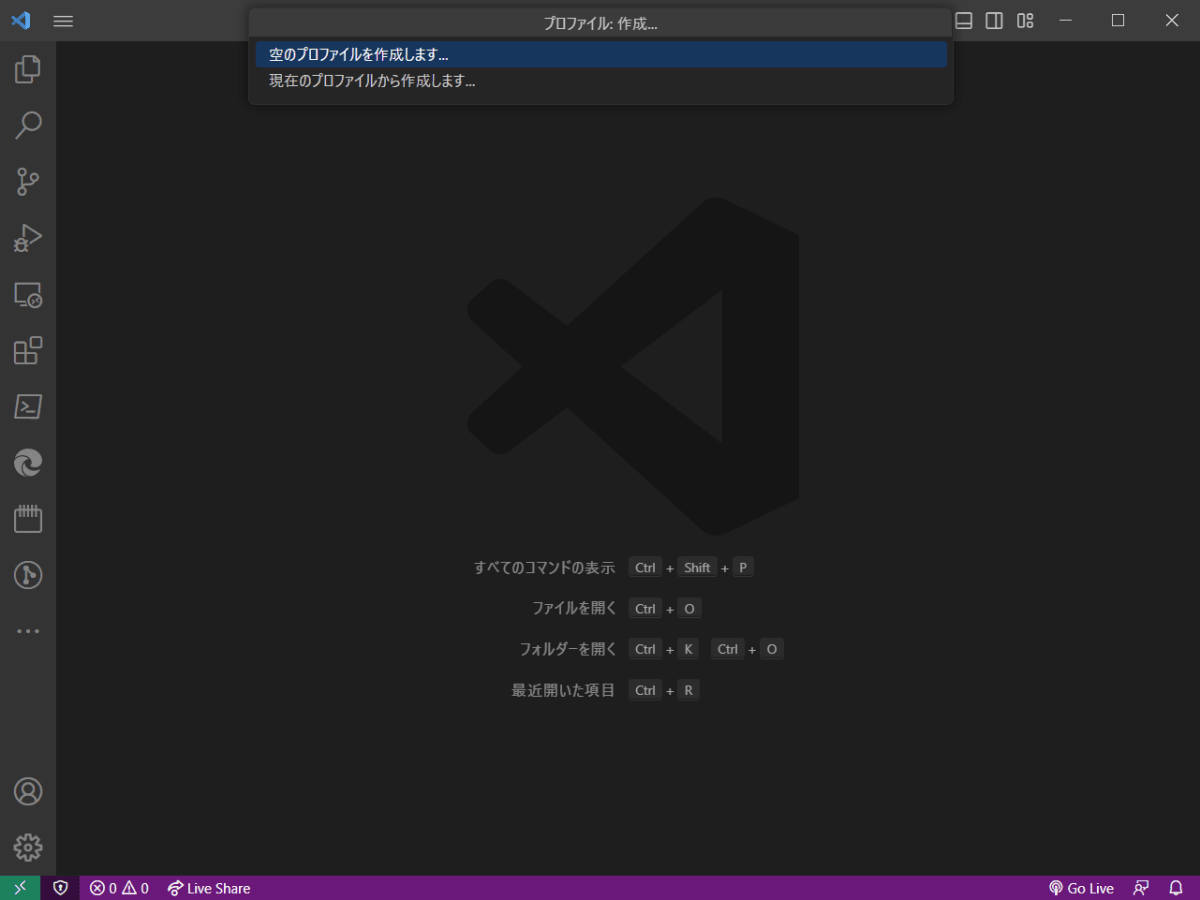Viewport: 1200px width, 900px height.
Task: Click Go Live in the status bar
Action: (1081, 888)
